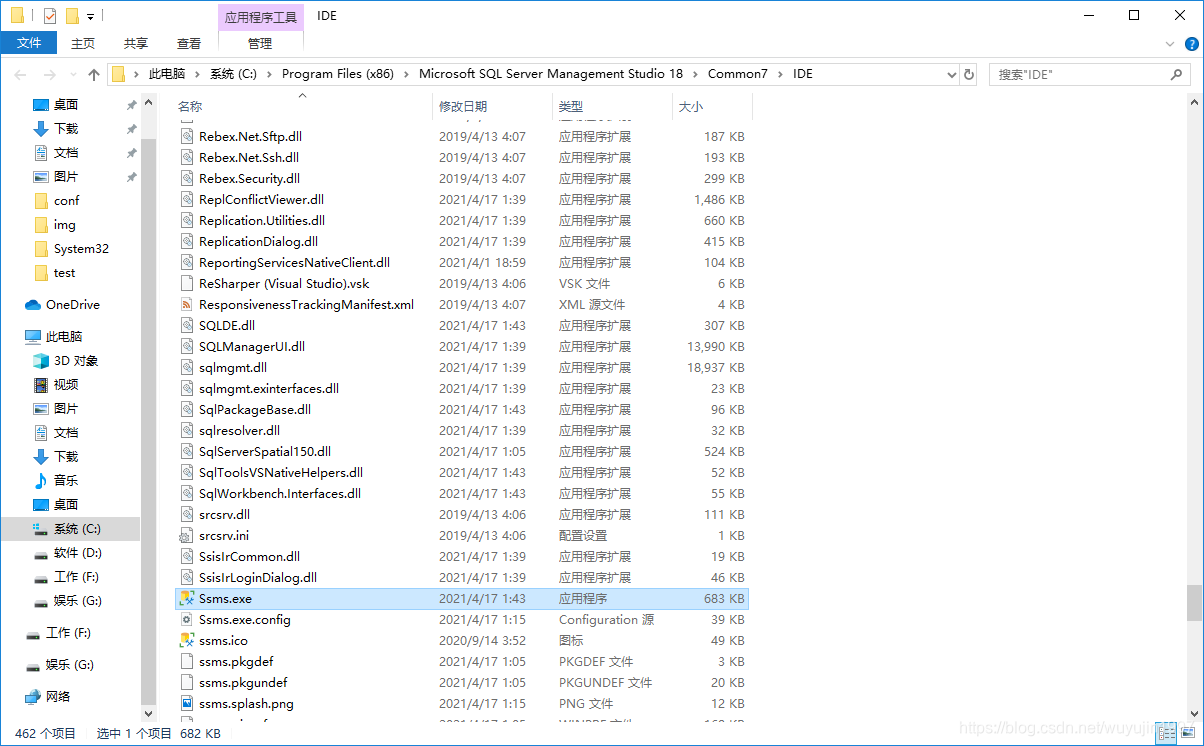Click the Ssms.exe application icon
This screenshot has height=746, width=1204.
[186, 598]
